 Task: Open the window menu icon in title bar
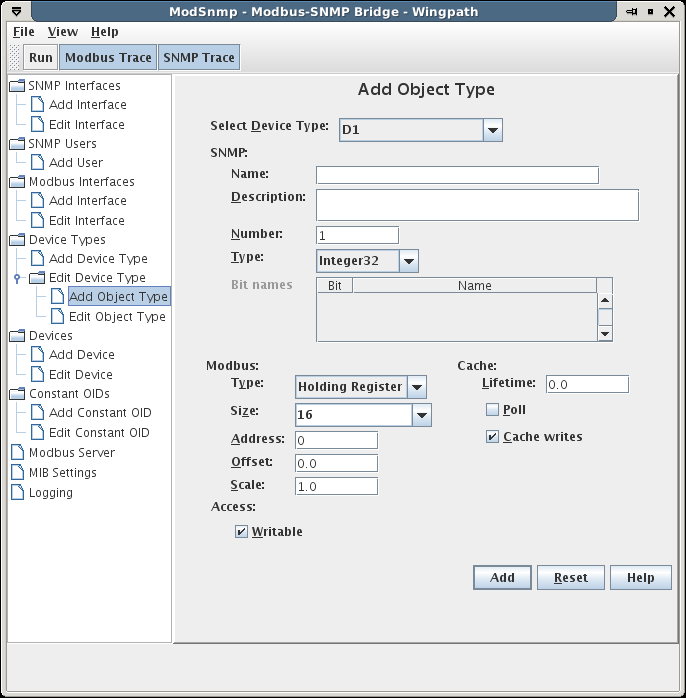16,11
